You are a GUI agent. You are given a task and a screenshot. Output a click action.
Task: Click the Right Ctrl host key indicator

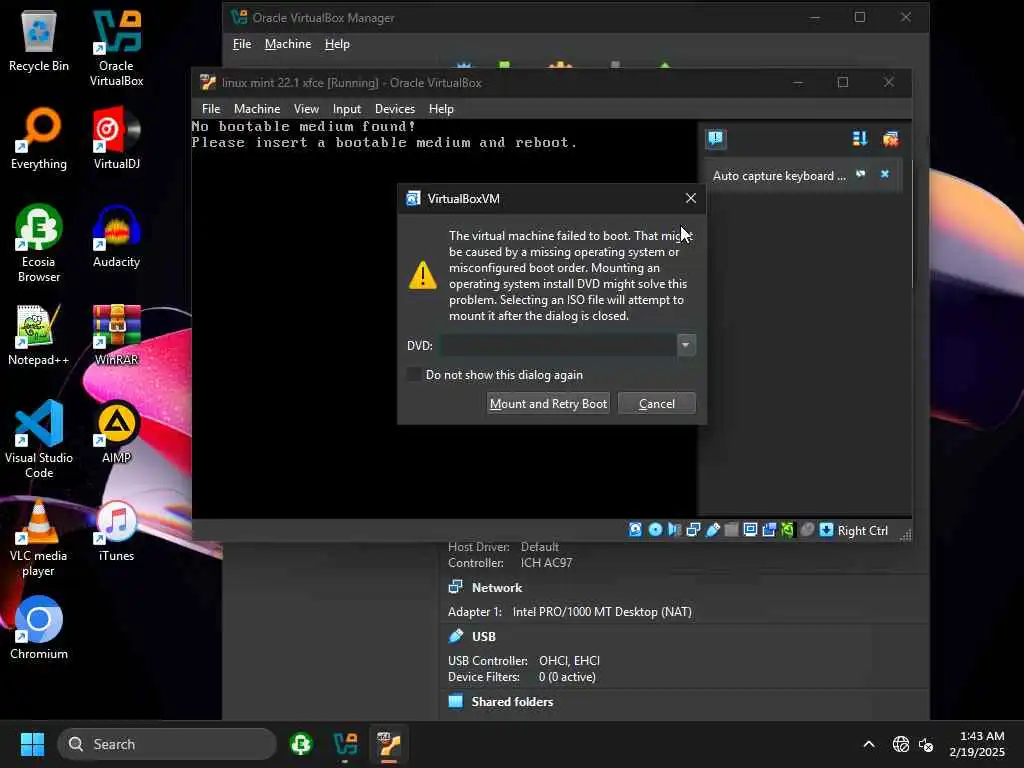863,530
